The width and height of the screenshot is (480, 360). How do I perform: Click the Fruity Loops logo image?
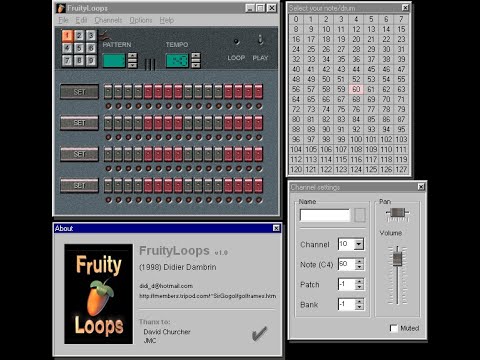point(99,294)
